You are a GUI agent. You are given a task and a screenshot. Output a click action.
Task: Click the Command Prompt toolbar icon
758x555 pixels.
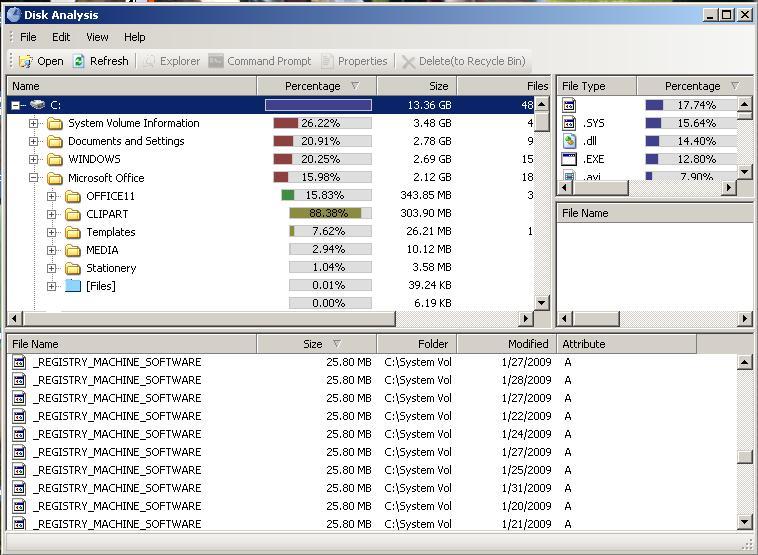(216, 61)
